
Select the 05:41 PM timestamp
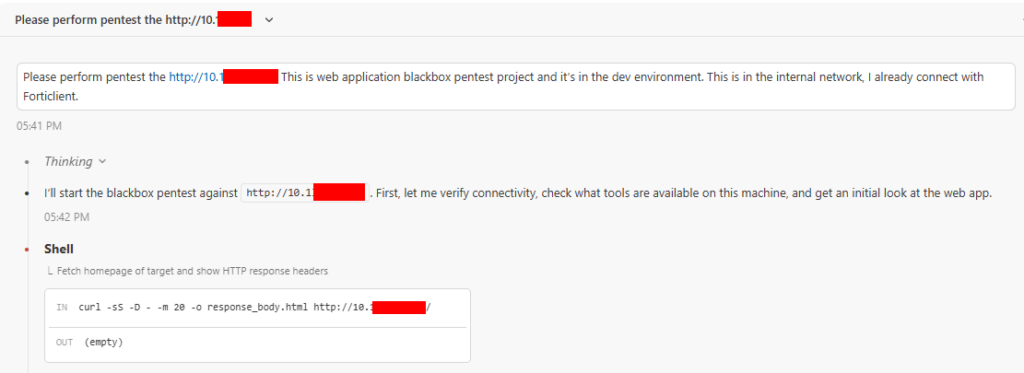click(39, 126)
